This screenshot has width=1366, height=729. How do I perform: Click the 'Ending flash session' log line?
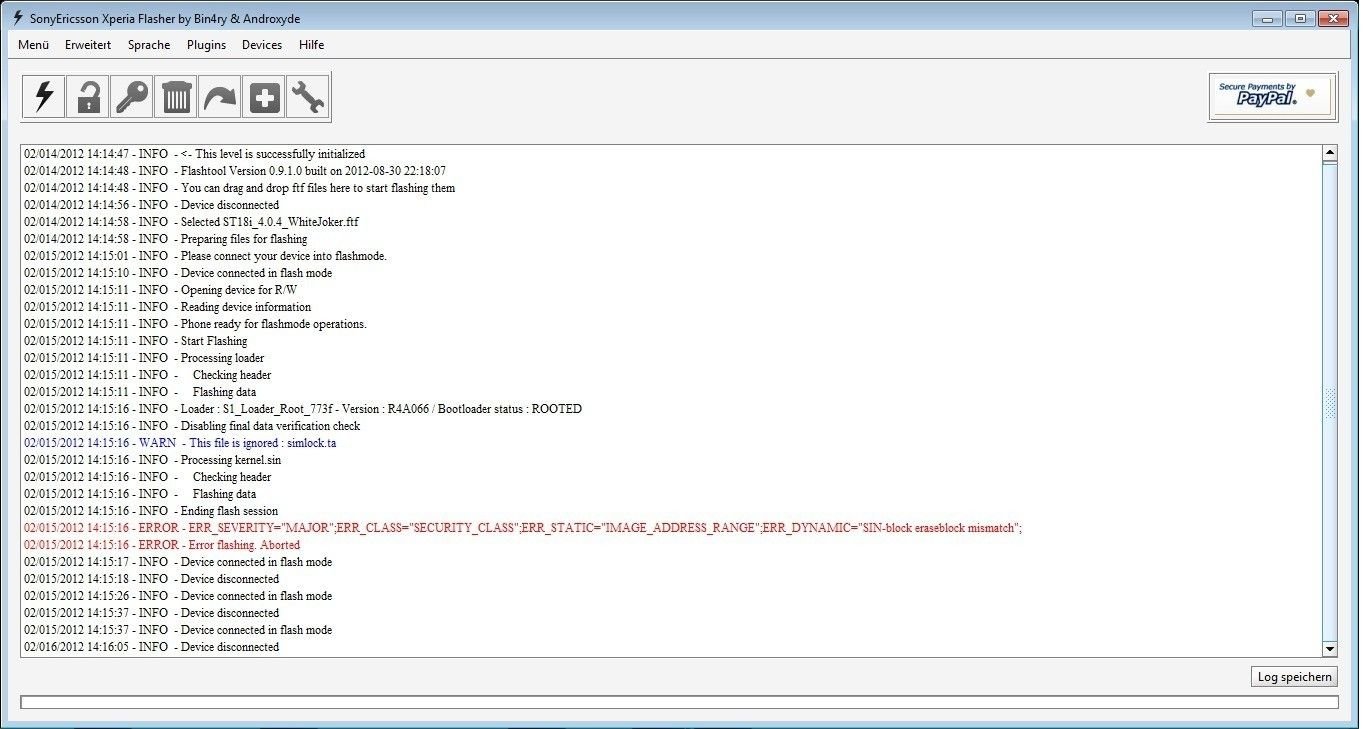pos(152,511)
